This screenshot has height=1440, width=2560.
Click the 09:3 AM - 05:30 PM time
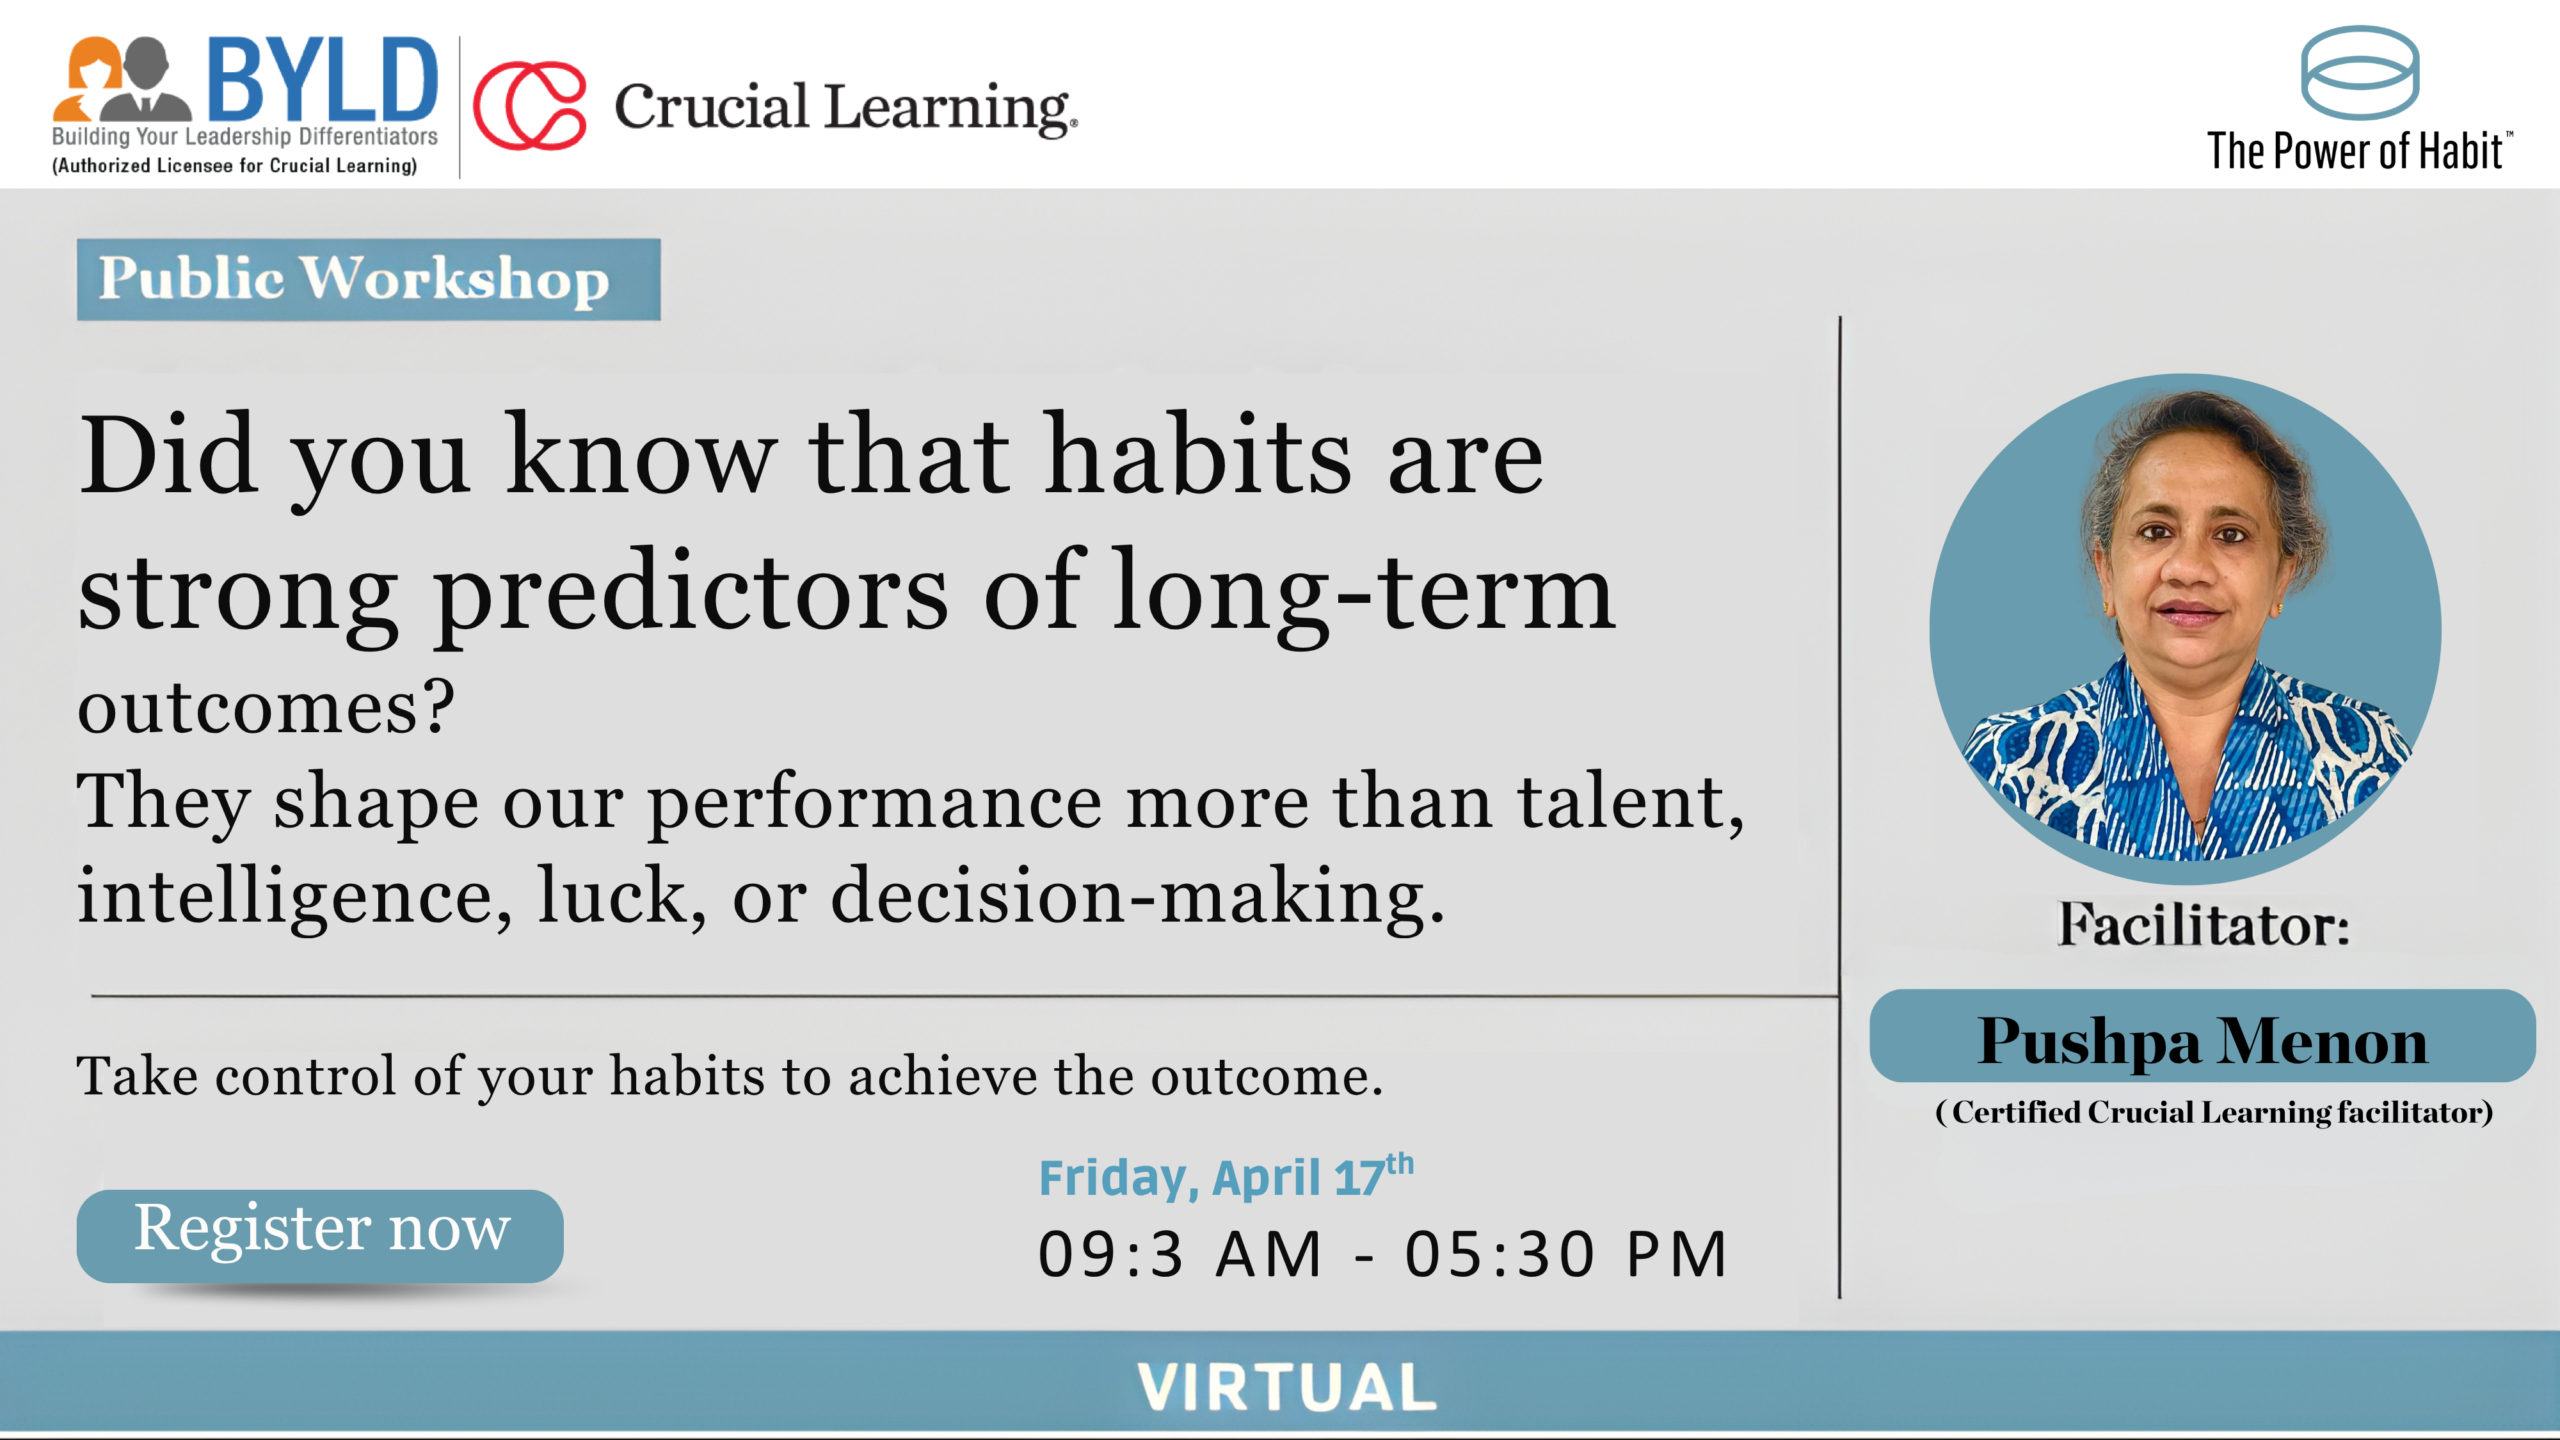click(1383, 1254)
